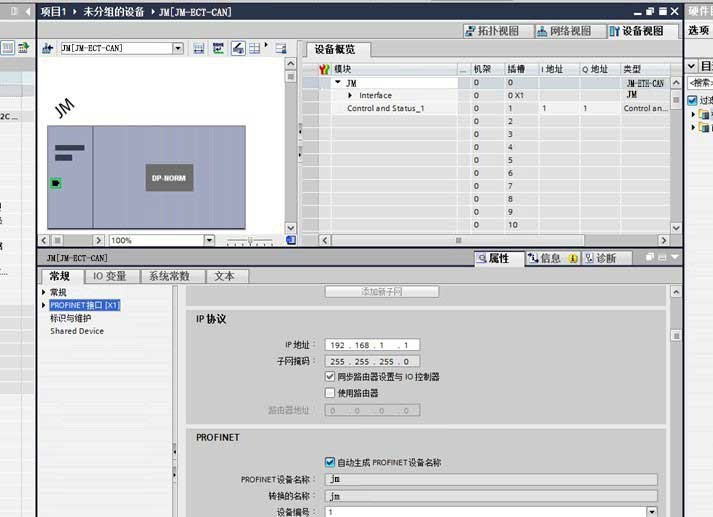Click the green port on JM device
Image resolution: width=713 pixels, height=517 pixels.
click(56, 183)
